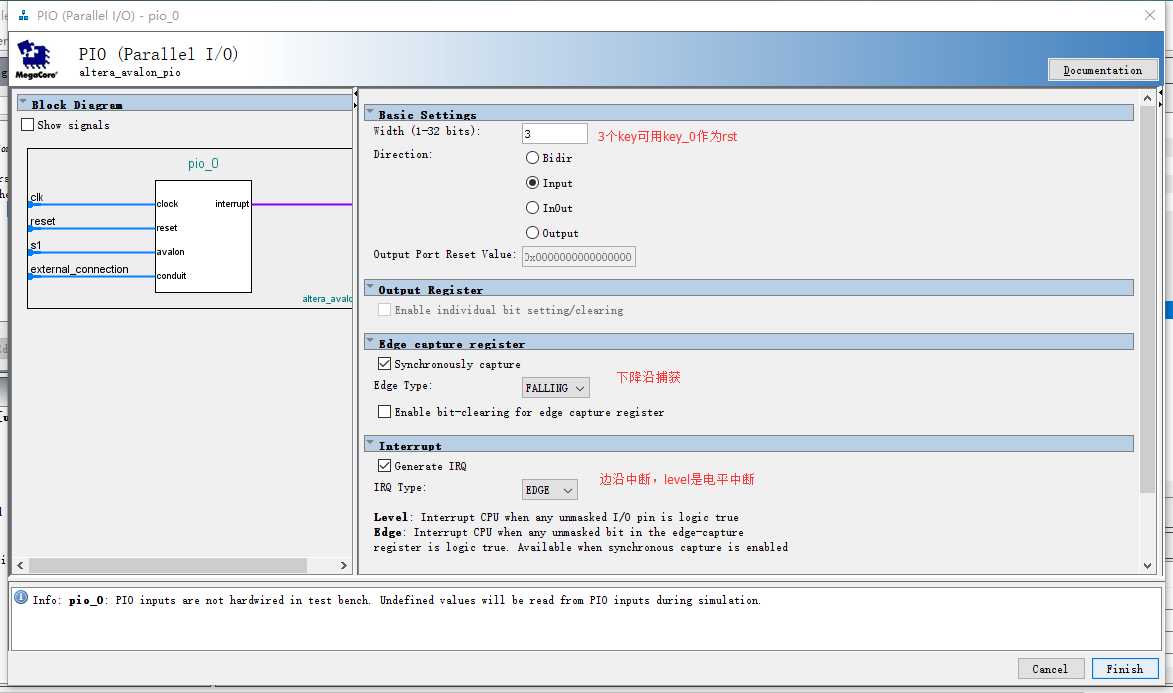Click the PIO window title icon
1173x693 pixels.
click(23, 15)
